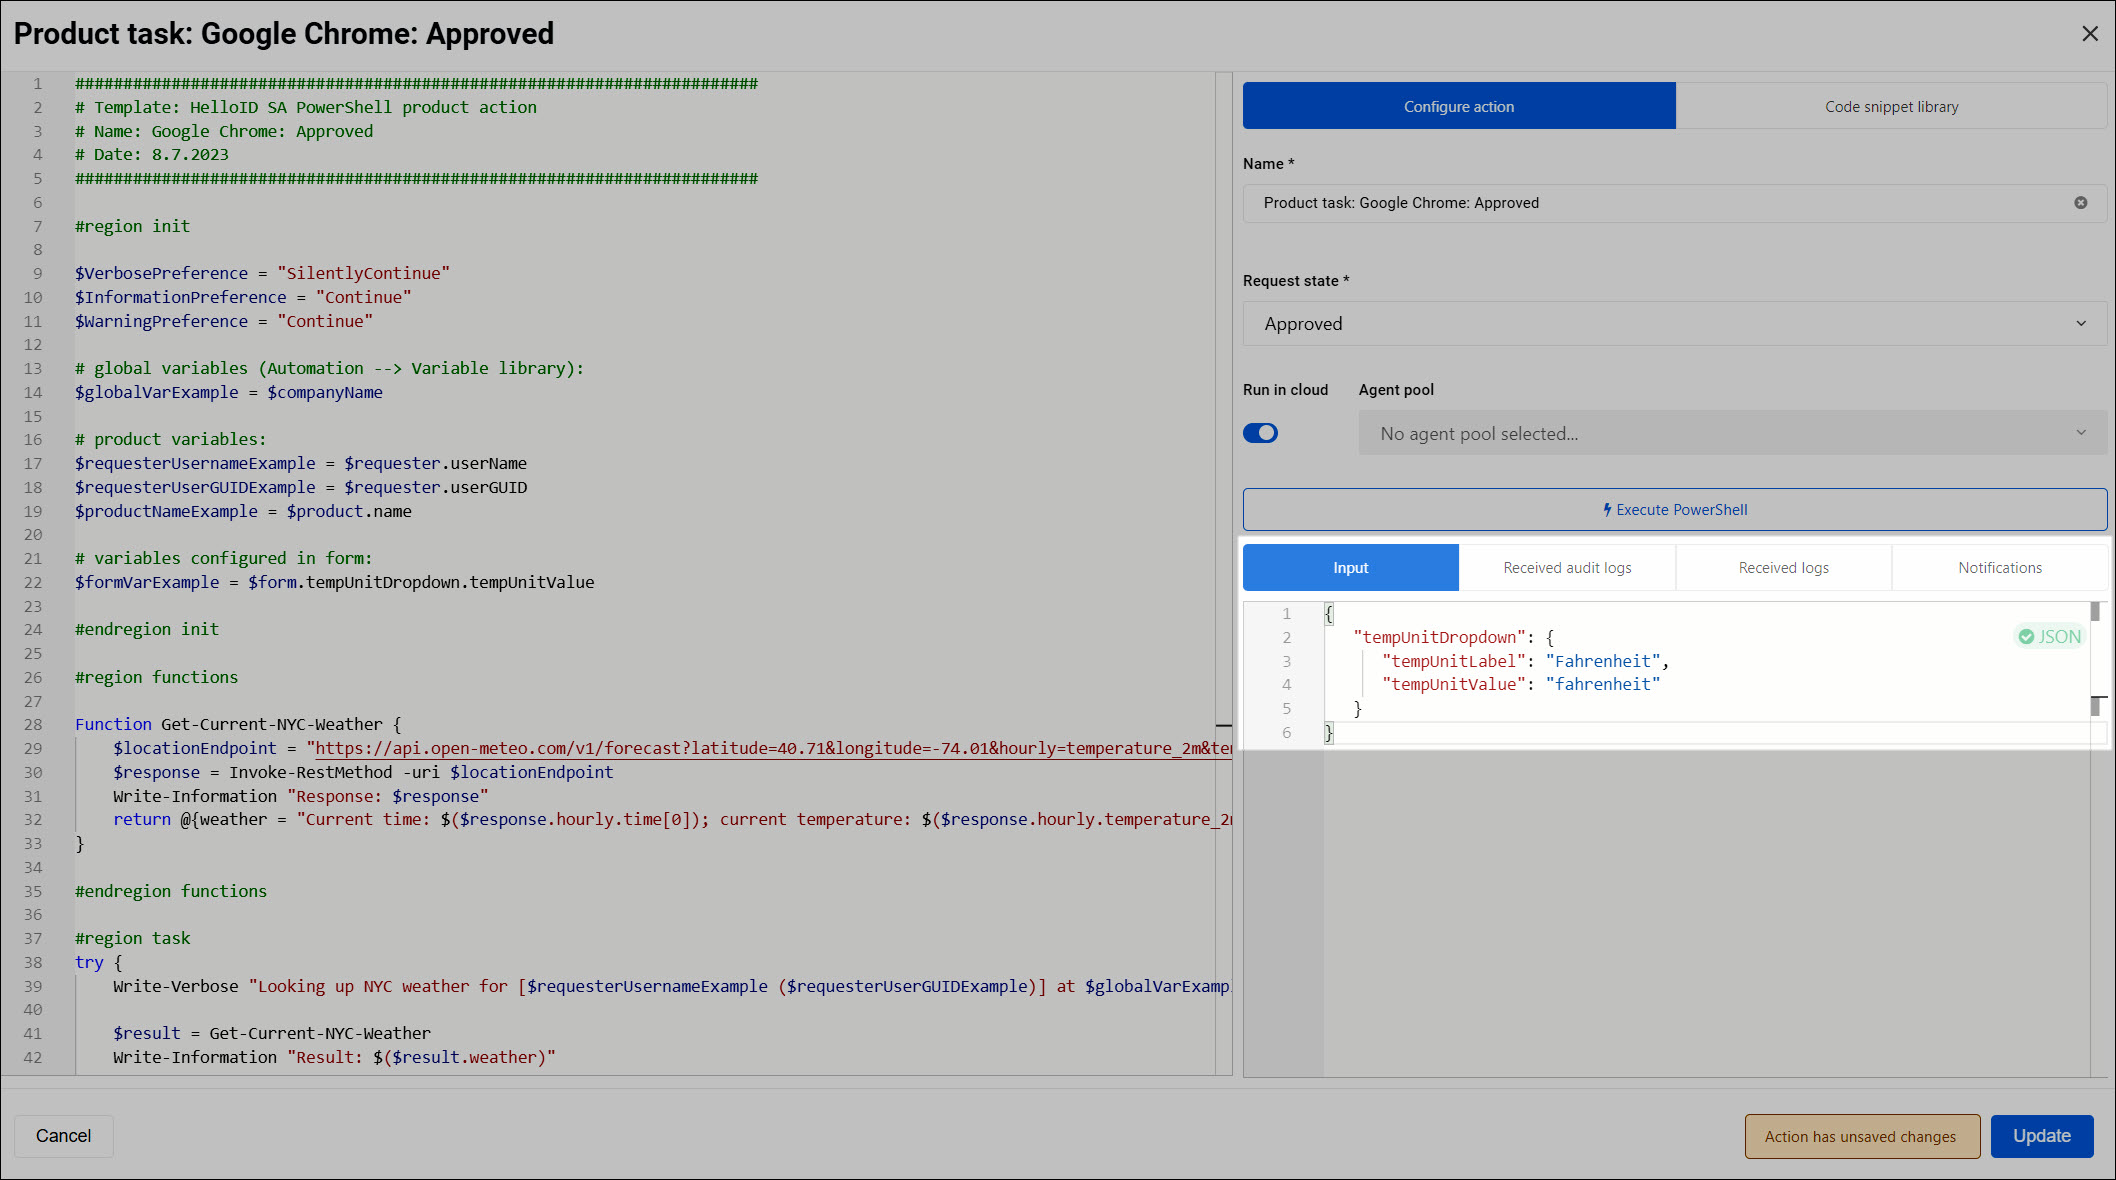Switch to Configure action tab

tap(1459, 106)
